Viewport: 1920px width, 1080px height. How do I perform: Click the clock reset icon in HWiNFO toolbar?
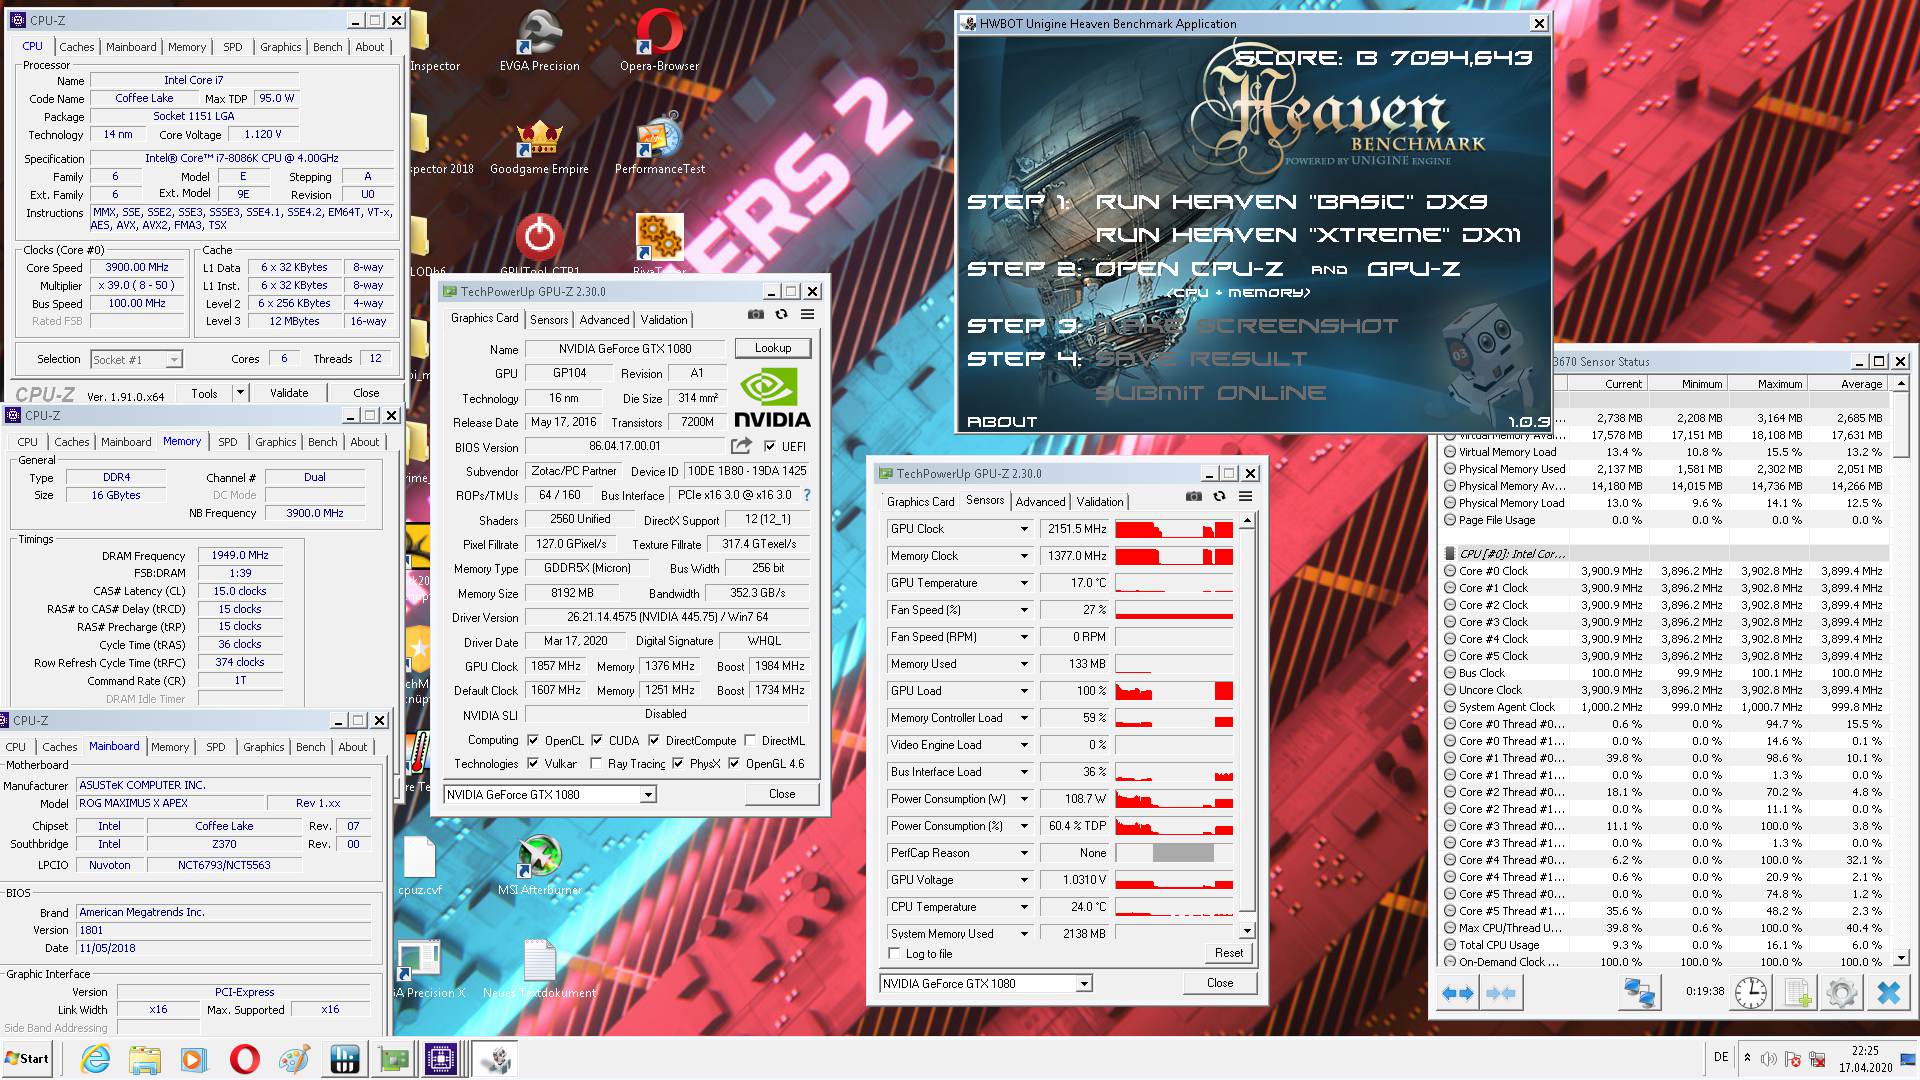pyautogui.click(x=1750, y=993)
